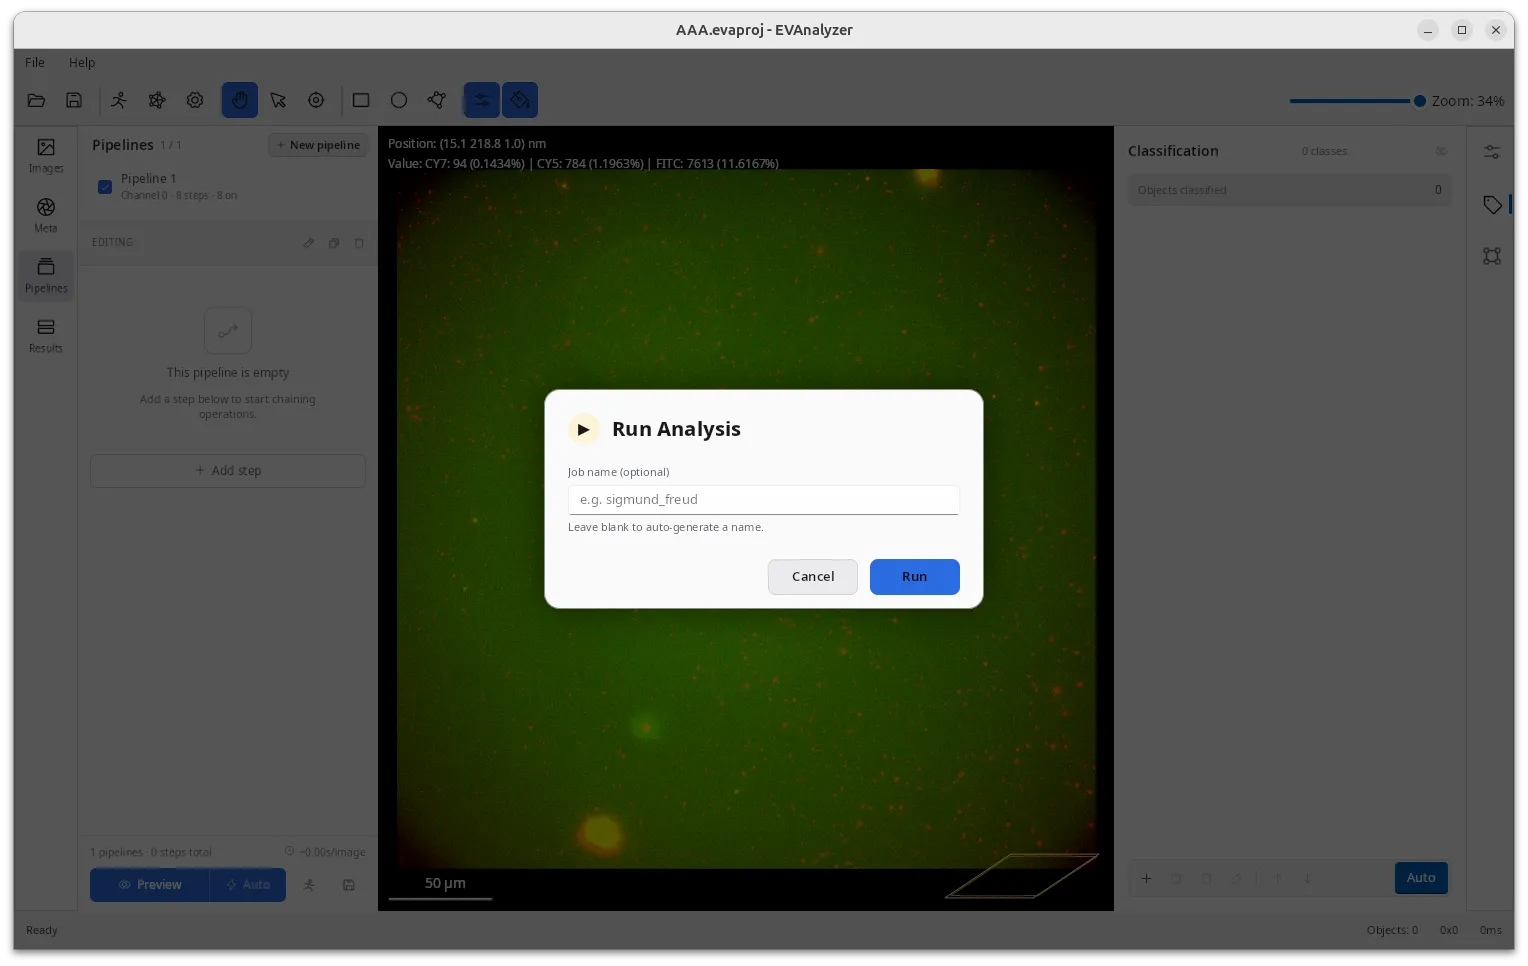The width and height of the screenshot is (1528, 966).
Task: Open the Results sidebar panel
Action: click(46, 335)
